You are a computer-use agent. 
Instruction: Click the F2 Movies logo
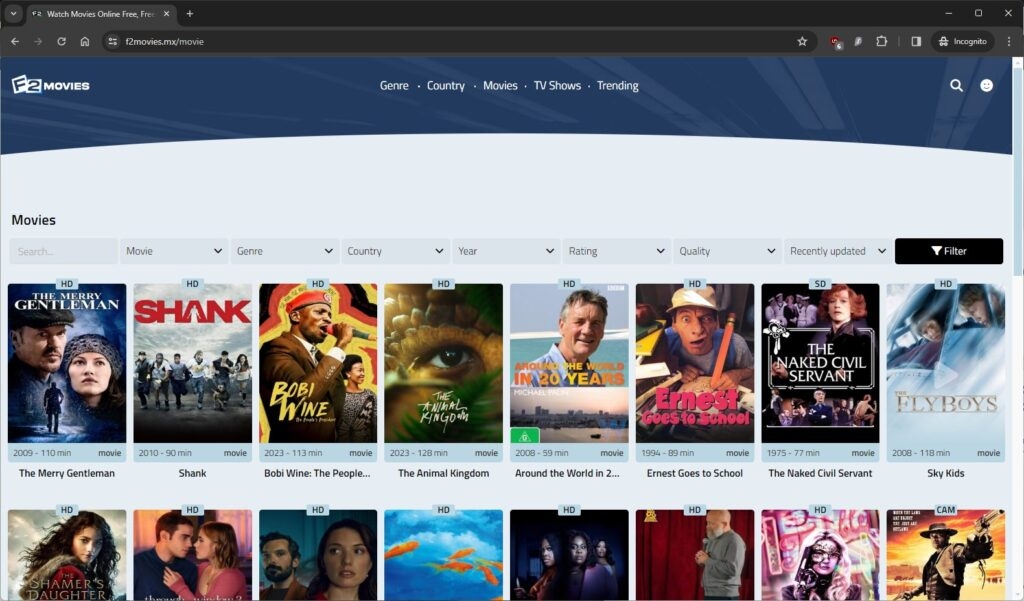click(x=50, y=85)
